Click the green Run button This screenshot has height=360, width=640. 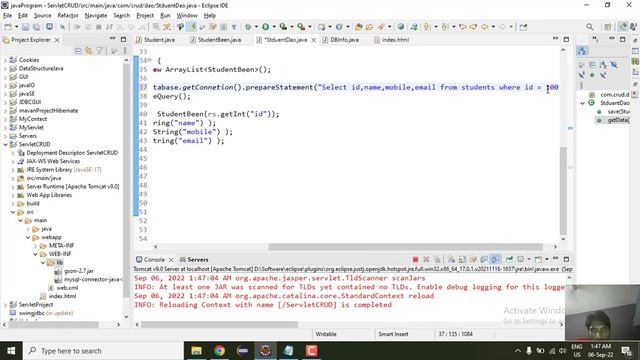pos(266,27)
